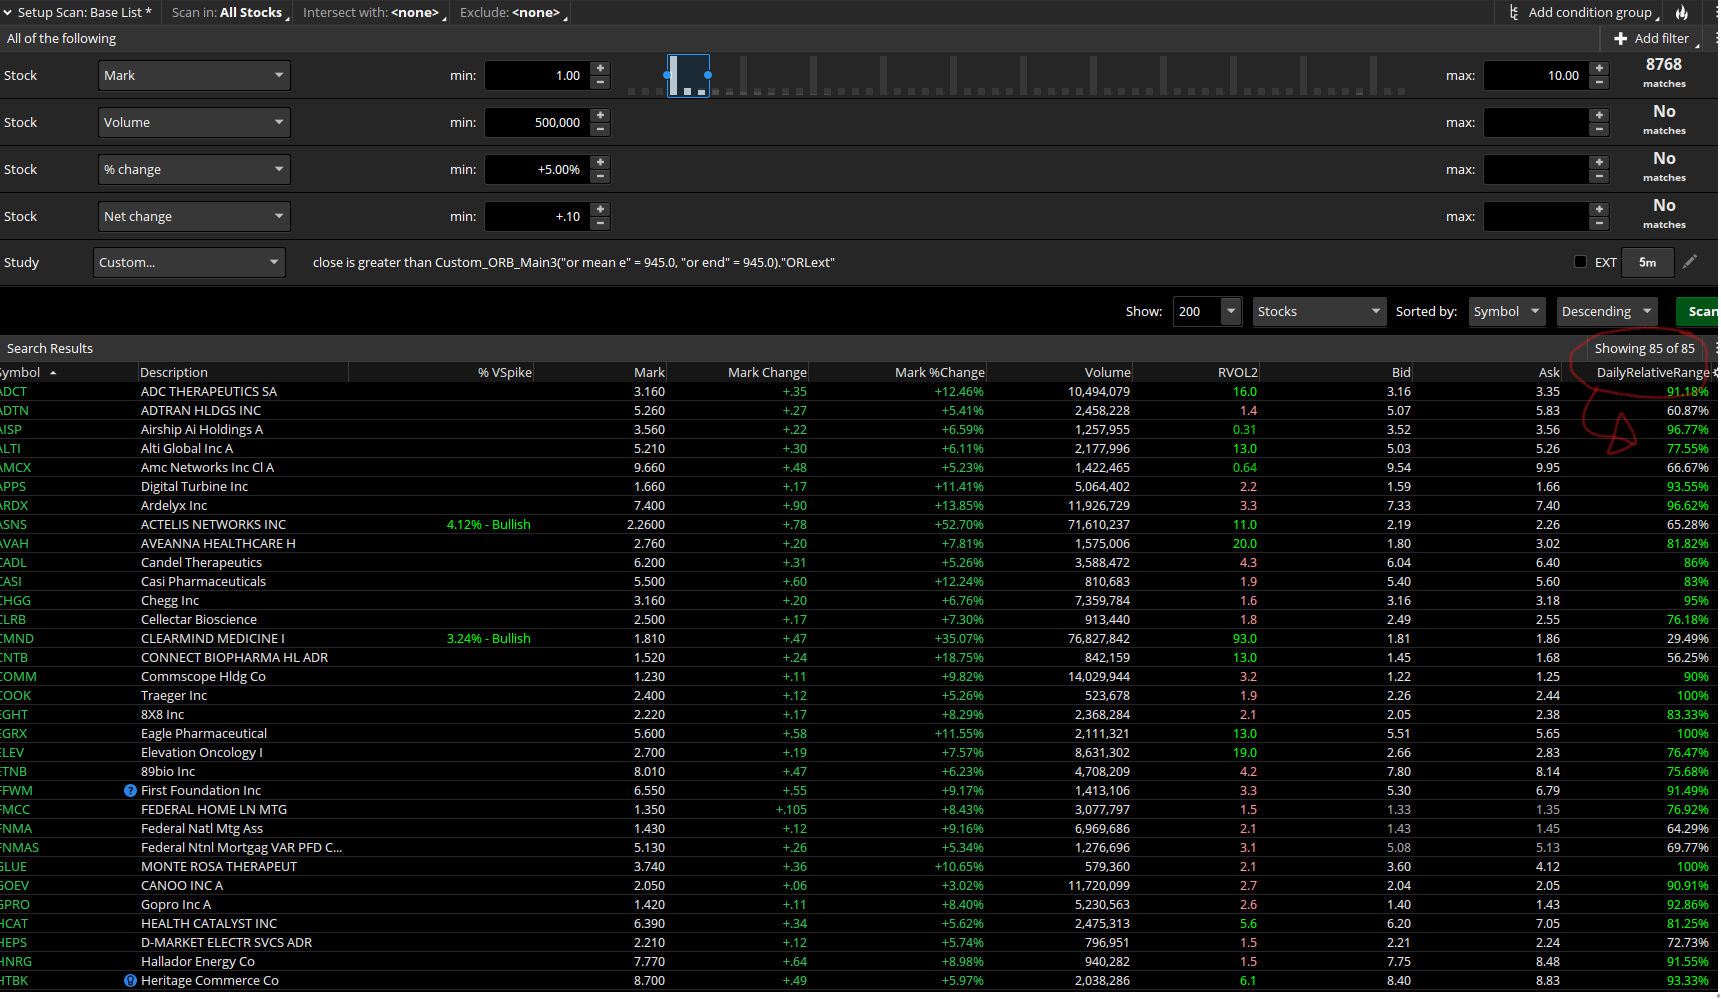The height and width of the screenshot is (999, 1721).
Task: Click the Hallador Energy Co row
Action: tap(858, 962)
